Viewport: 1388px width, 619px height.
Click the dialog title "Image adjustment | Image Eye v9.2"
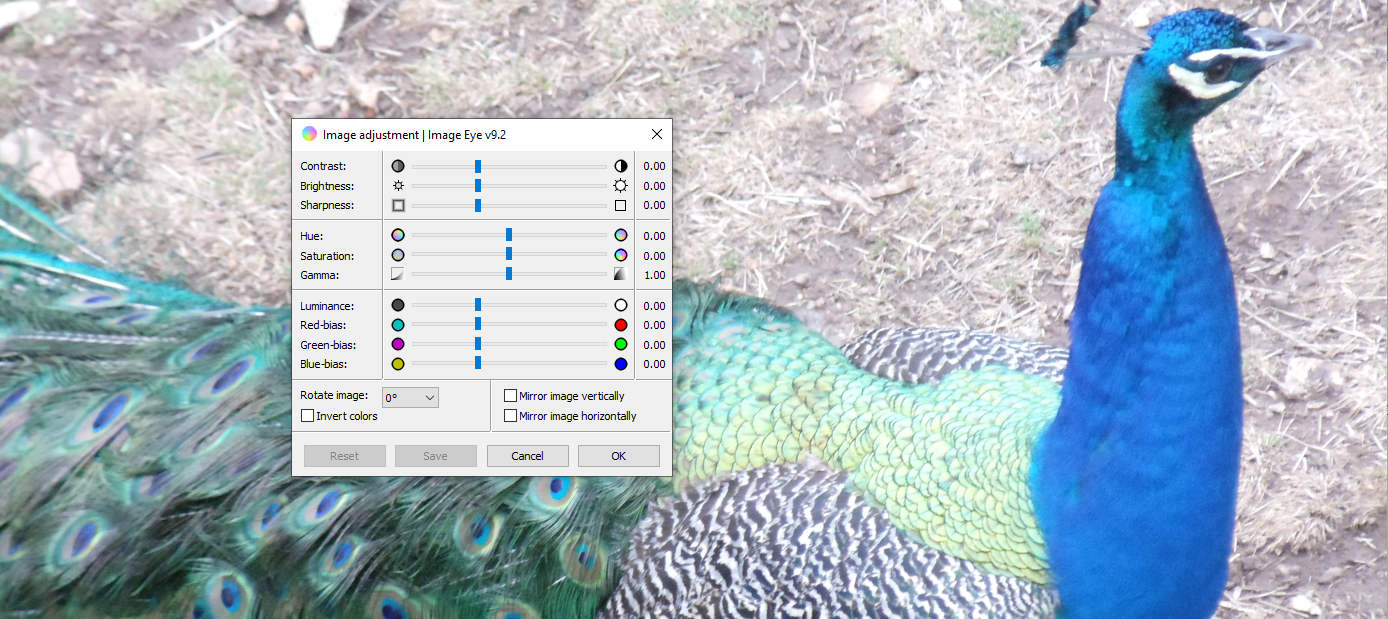point(414,135)
